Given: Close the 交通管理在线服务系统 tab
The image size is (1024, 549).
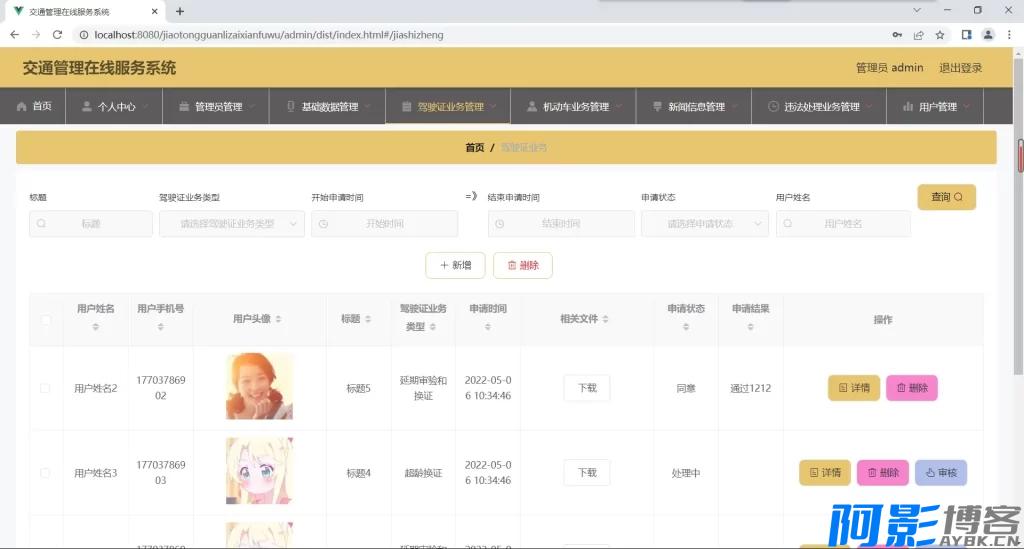Looking at the screenshot, I should pyautogui.click(x=154, y=11).
